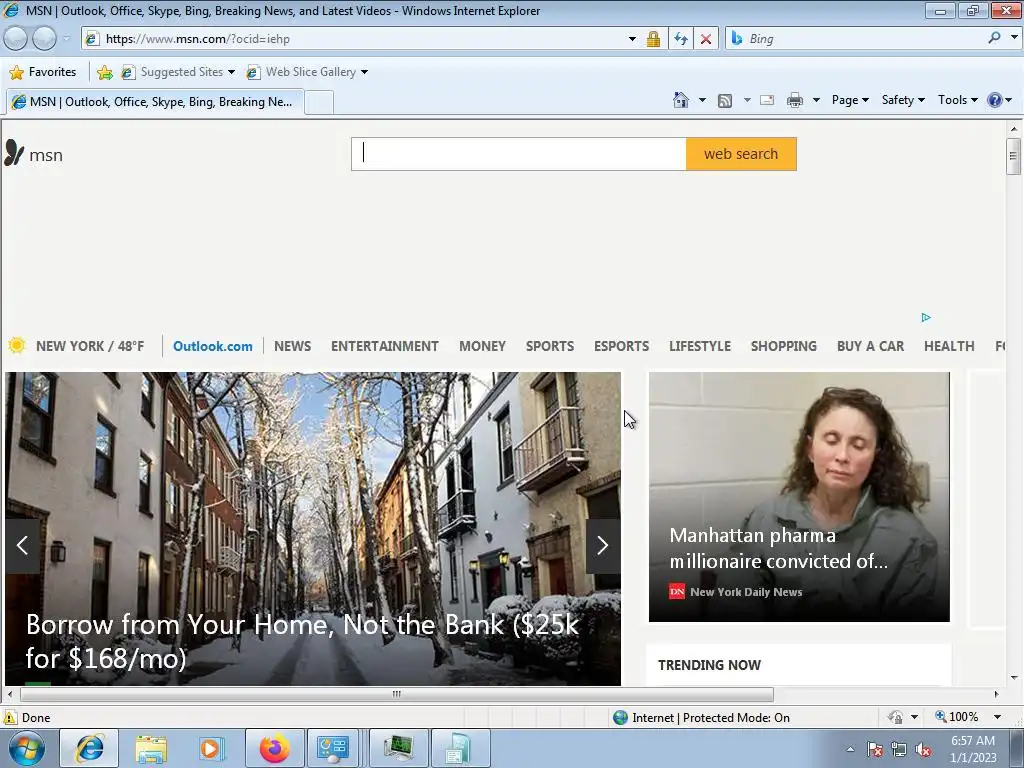Viewport: 1024px width, 768px height.
Task: Open NEW YORK / 48°F weather link
Action: pyautogui.click(x=90, y=346)
